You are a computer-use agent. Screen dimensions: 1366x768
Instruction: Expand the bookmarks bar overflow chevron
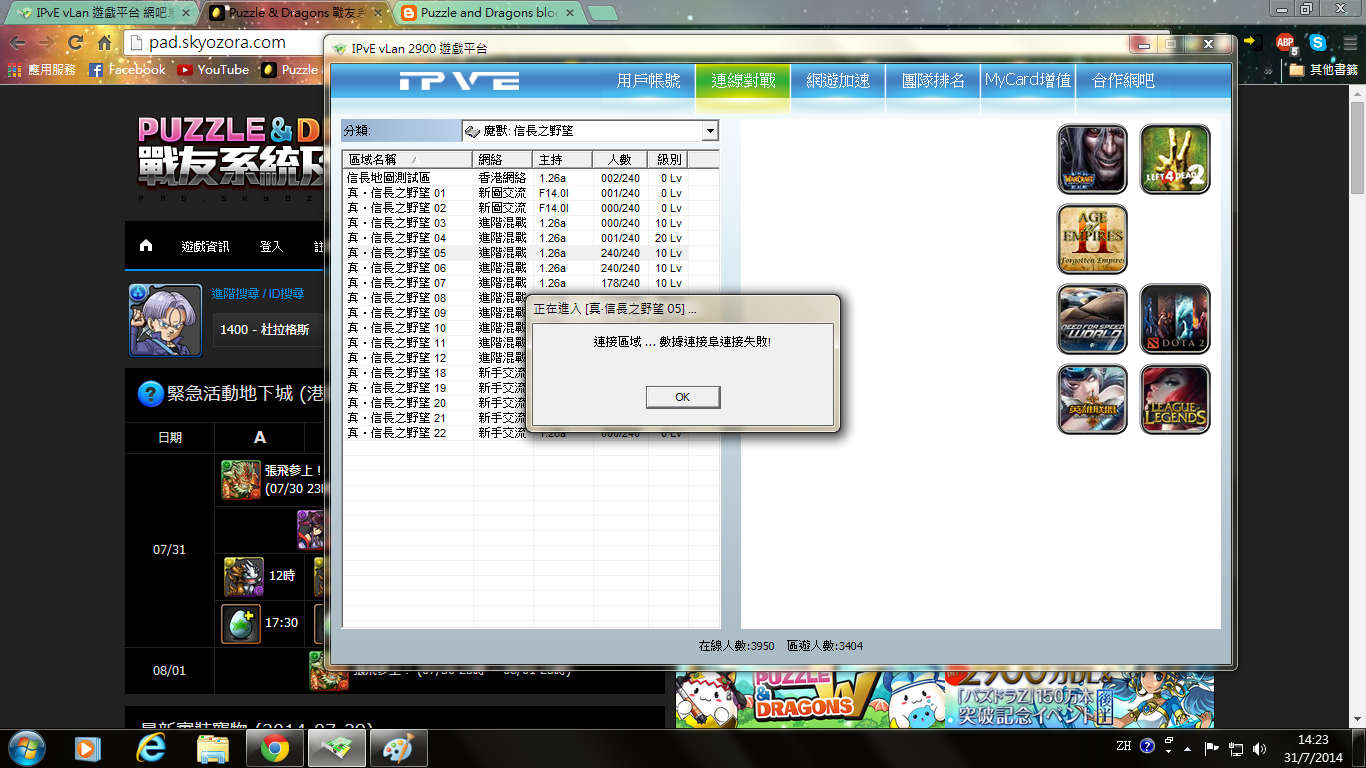coord(1270,71)
